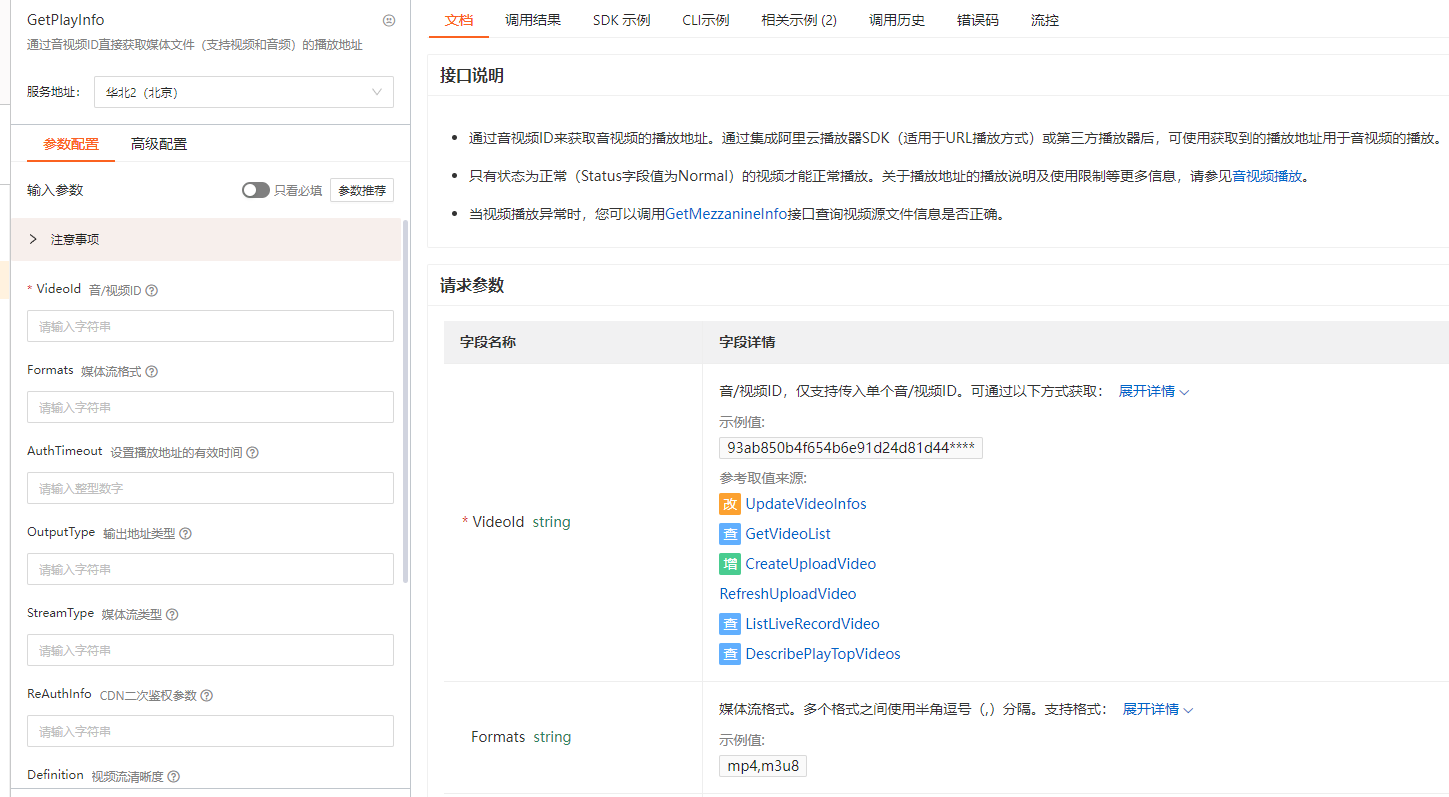Open the ListLiveRecordVideo link
The height and width of the screenshot is (797, 1449).
pos(813,624)
